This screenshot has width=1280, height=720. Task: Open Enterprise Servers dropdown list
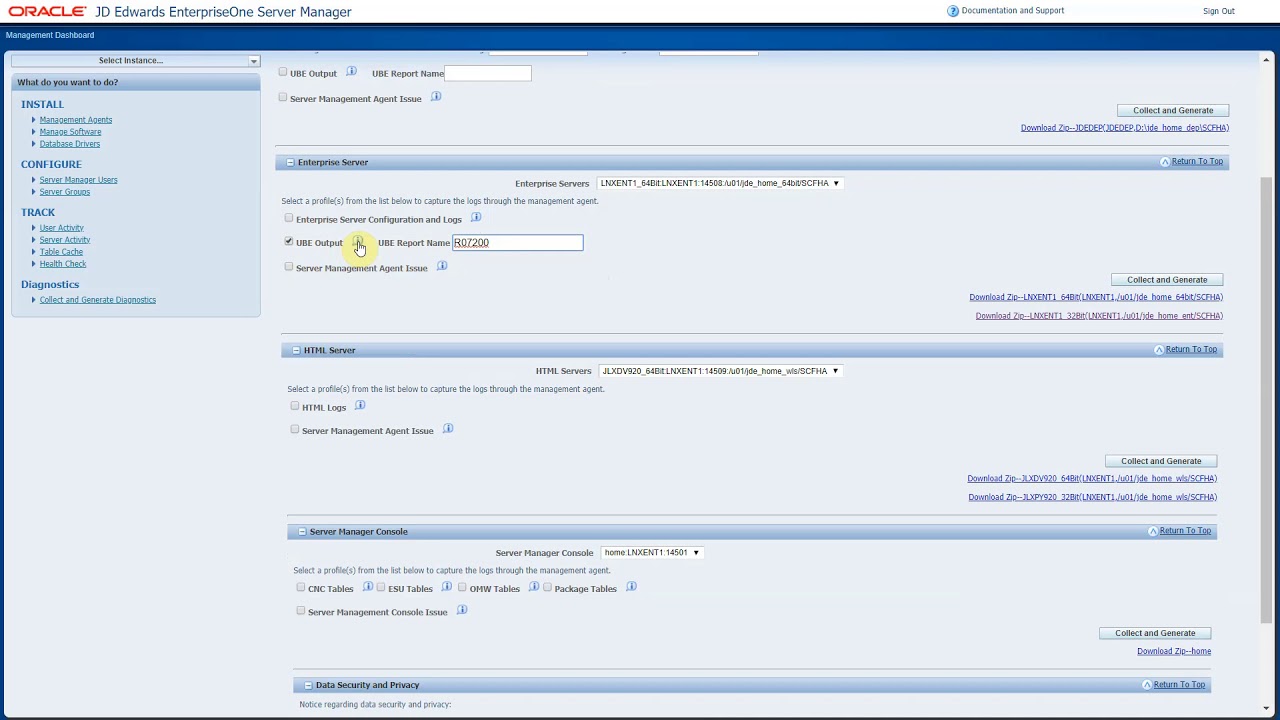coord(720,183)
